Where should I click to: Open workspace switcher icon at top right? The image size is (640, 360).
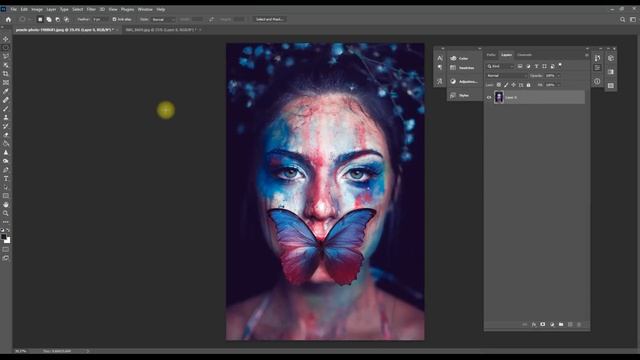(x=633, y=19)
